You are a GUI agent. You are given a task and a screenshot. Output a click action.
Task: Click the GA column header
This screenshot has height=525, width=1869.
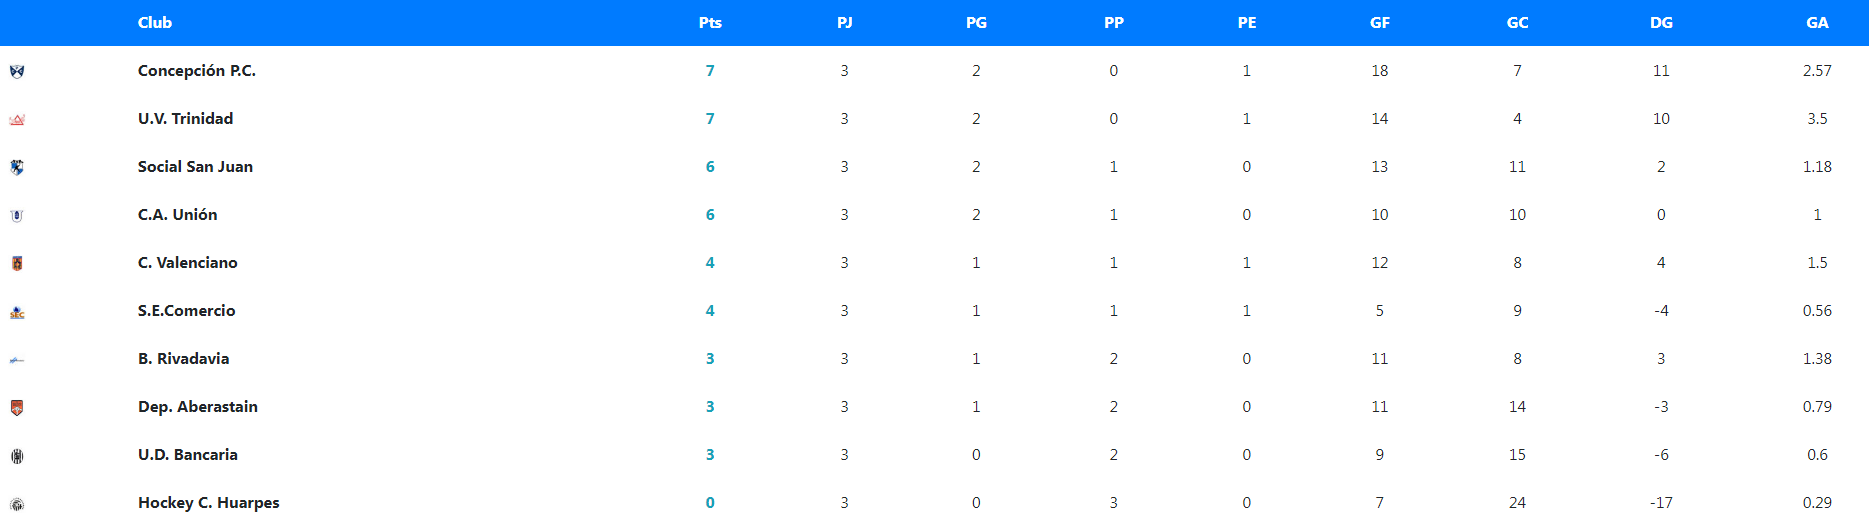point(1817,23)
